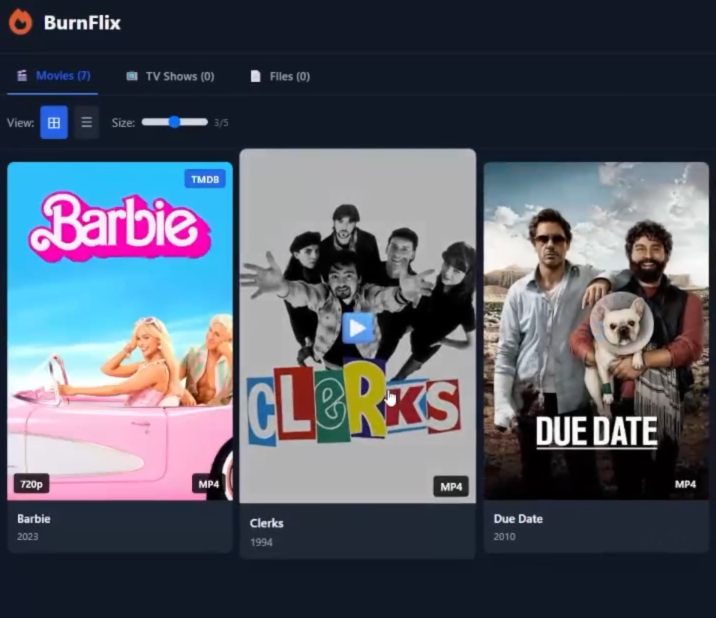Click the TMDB badge on Barbie

[x=205, y=179]
